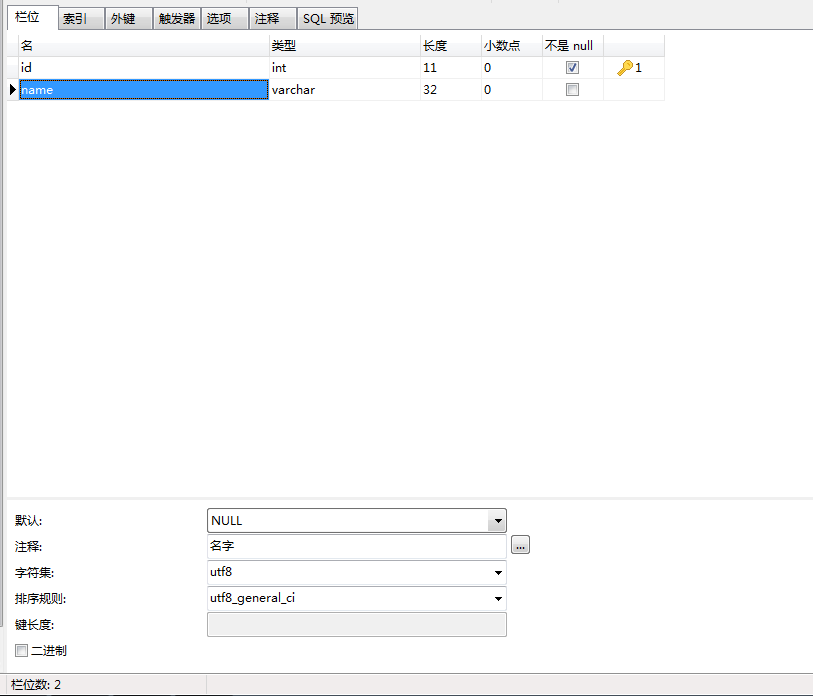The height and width of the screenshot is (696, 813).
Task: Click the disabled 键长度 field
Action: point(357,624)
